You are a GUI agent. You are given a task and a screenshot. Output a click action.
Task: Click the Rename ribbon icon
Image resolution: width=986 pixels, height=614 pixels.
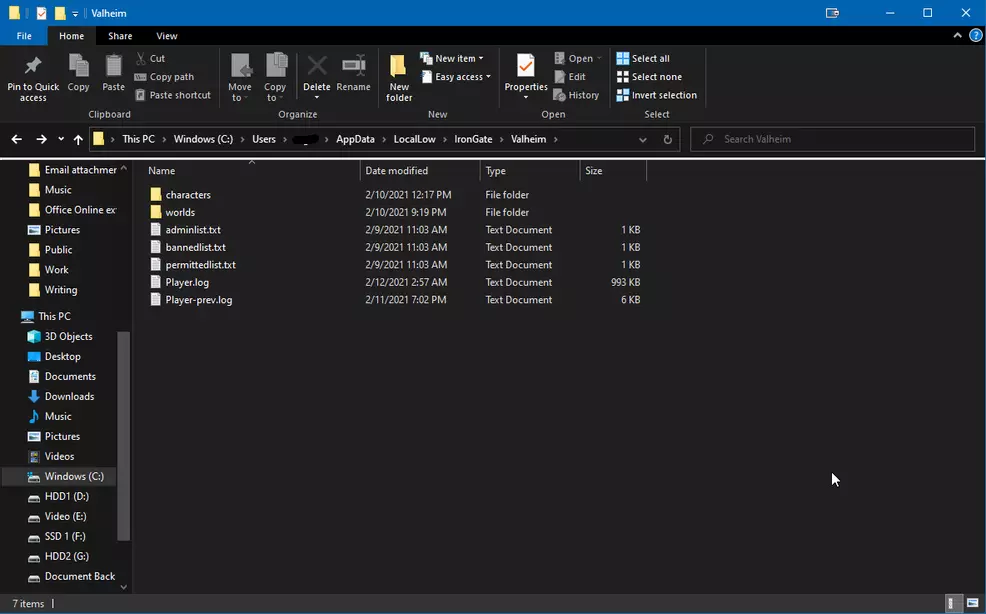coord(353,65)
